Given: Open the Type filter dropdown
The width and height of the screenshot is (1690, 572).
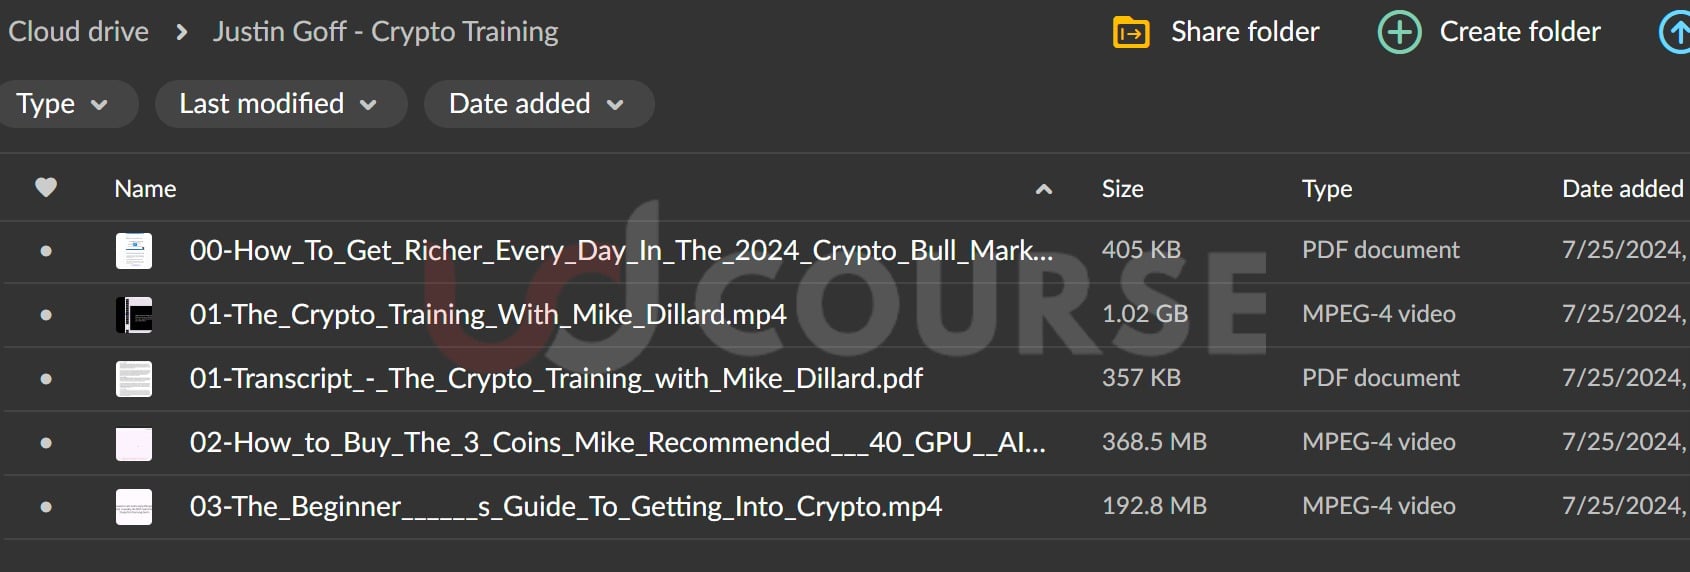Looking at the screenshot, I should (62, 104).
